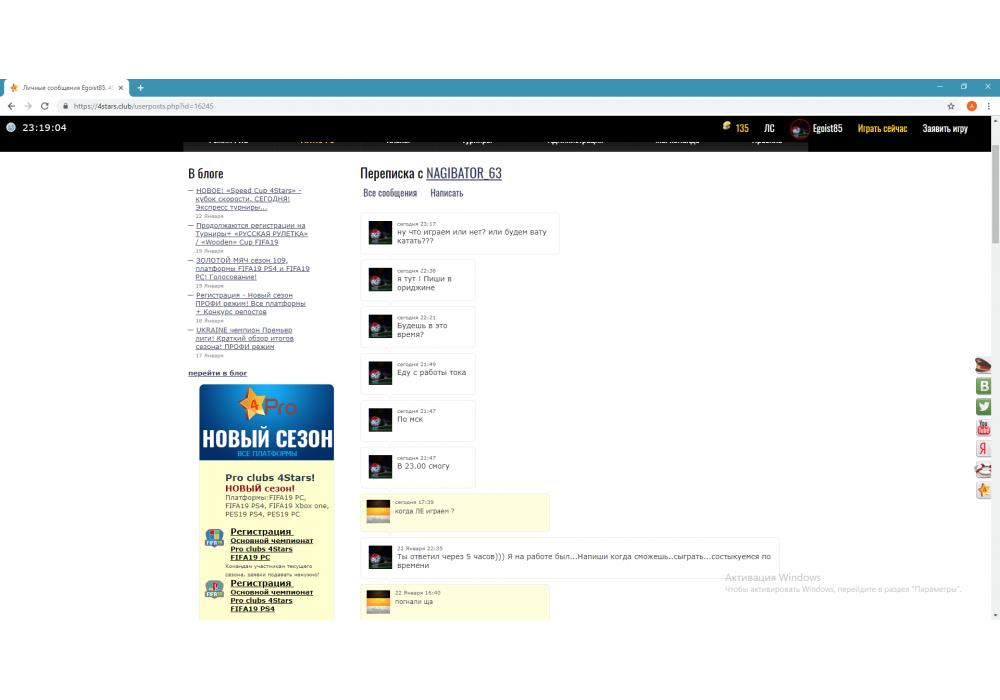1000x700 pixels.
Task: Open blog post 'Регистрация - Новый сезон ПРОФИ режим'
Action: pyautogui.click(x=250, y=303)
